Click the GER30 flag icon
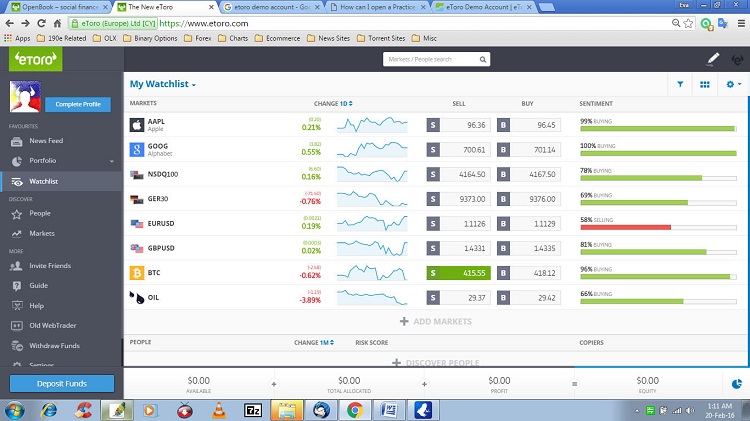Screen dimensions: 750x421 point(137,199)
